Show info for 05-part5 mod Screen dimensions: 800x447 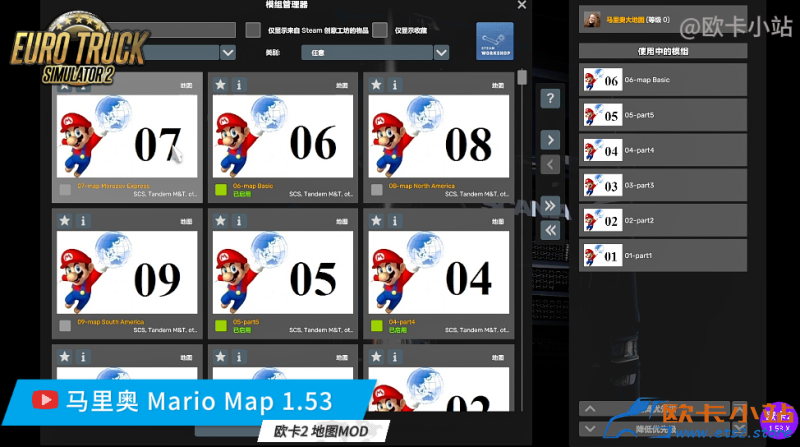pos(239,221)
